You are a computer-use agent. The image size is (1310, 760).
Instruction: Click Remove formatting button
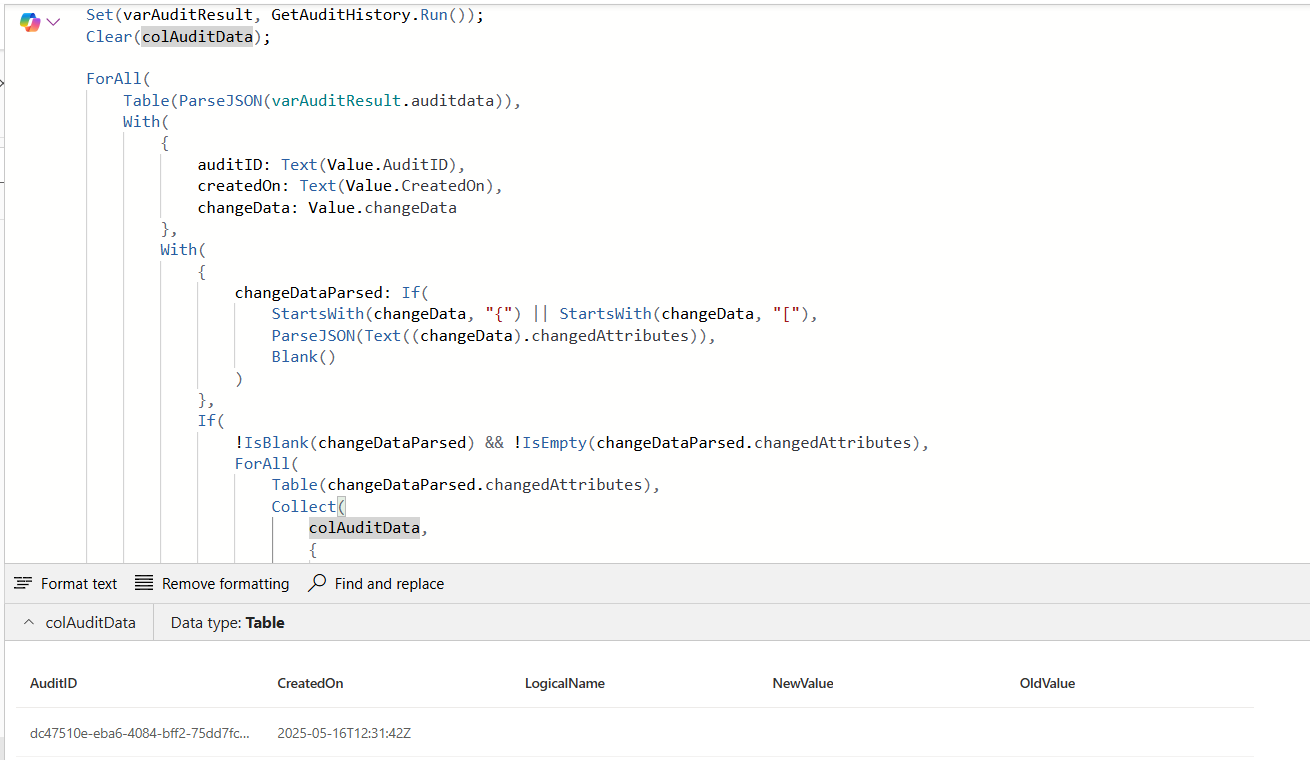point(212,583)
